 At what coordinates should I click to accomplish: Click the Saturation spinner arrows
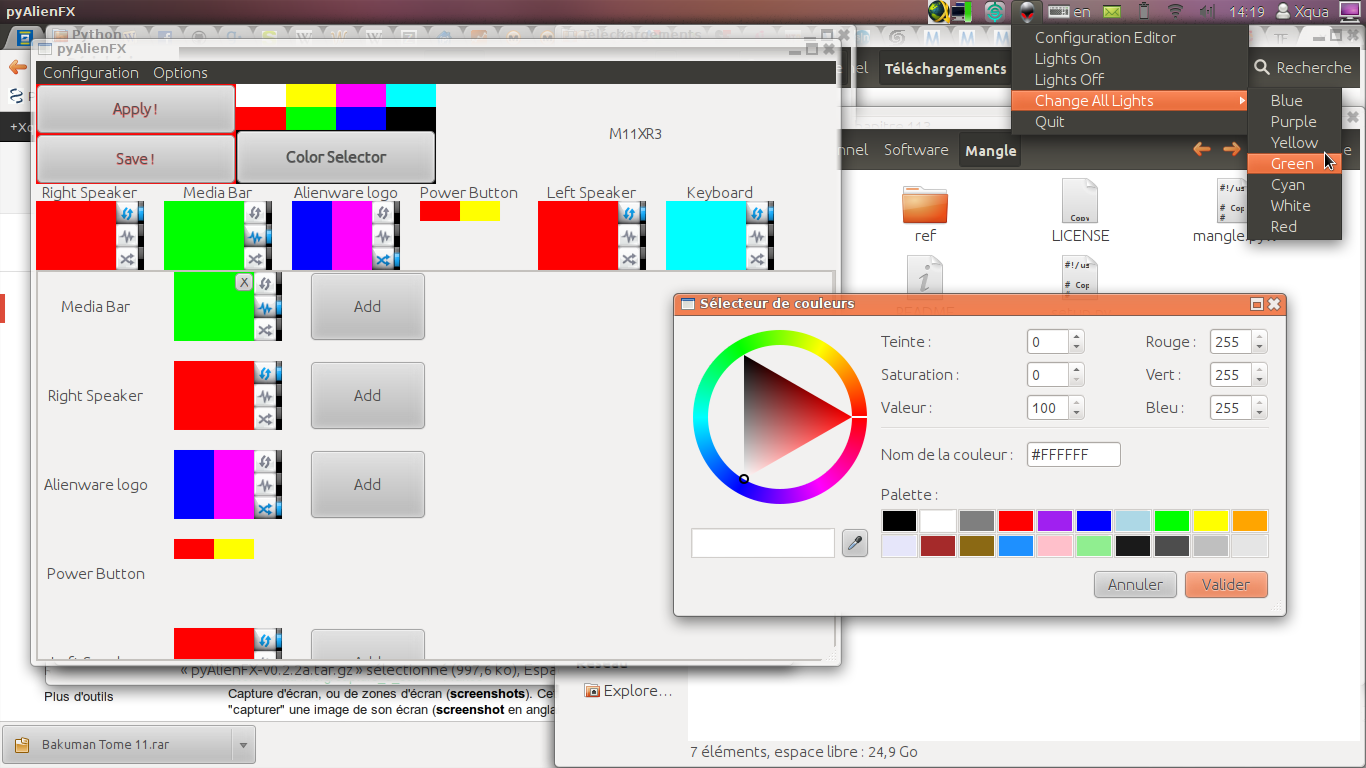coord(1076,375)
